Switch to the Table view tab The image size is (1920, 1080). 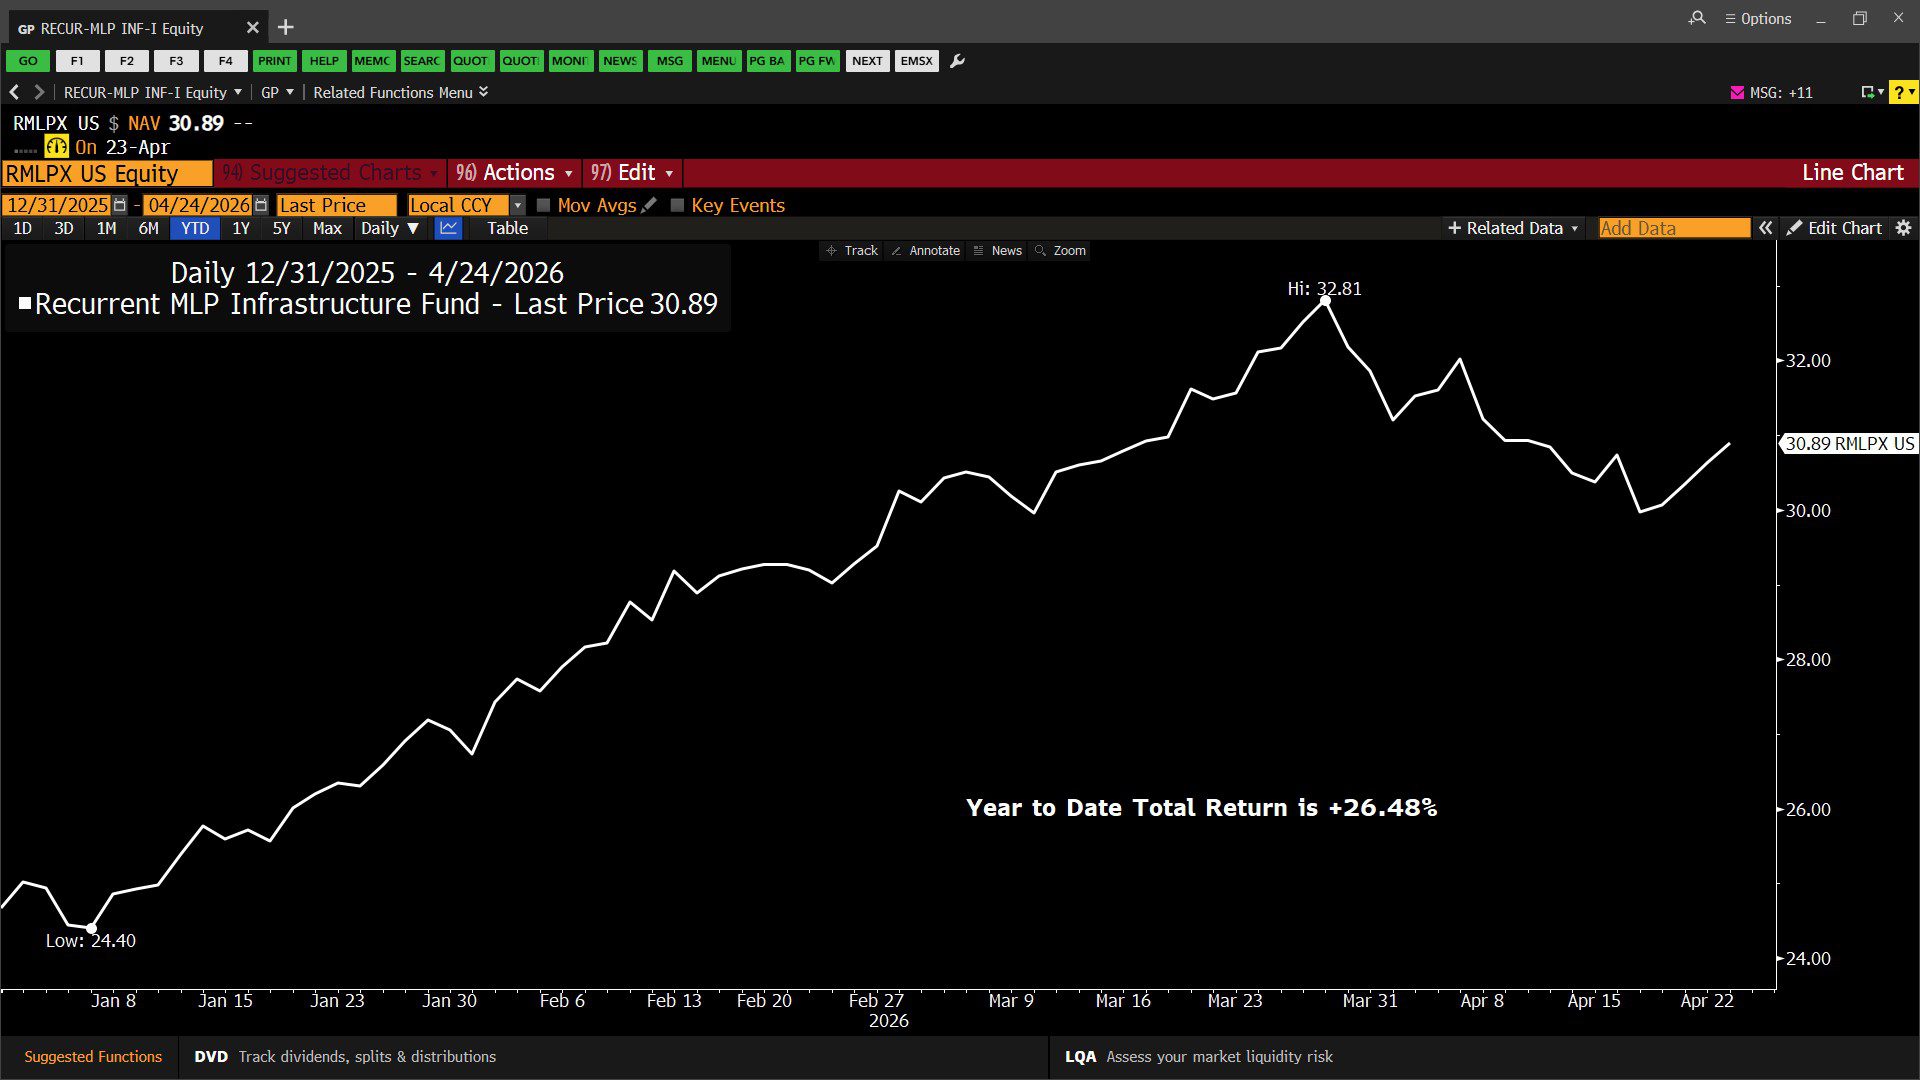click(507, 228)
